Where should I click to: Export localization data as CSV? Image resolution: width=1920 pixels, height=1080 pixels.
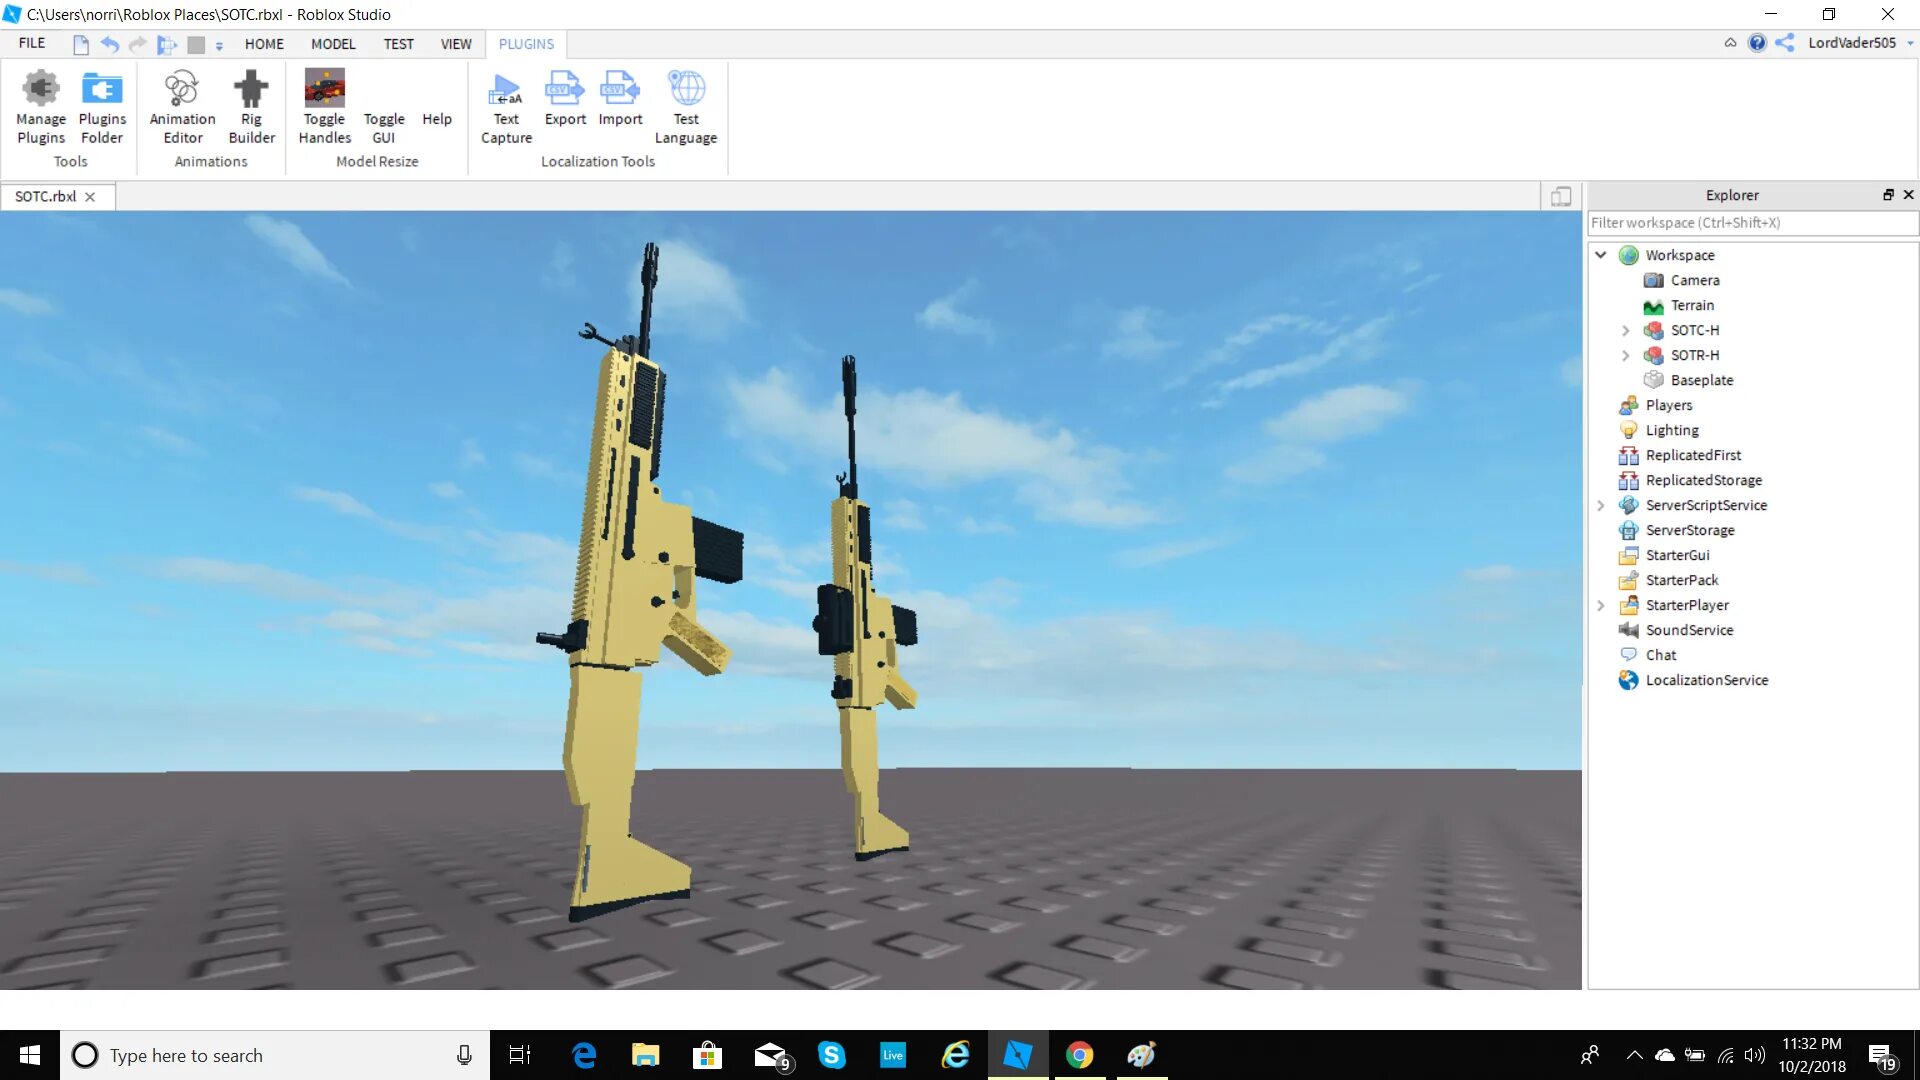tap(565, 105)
